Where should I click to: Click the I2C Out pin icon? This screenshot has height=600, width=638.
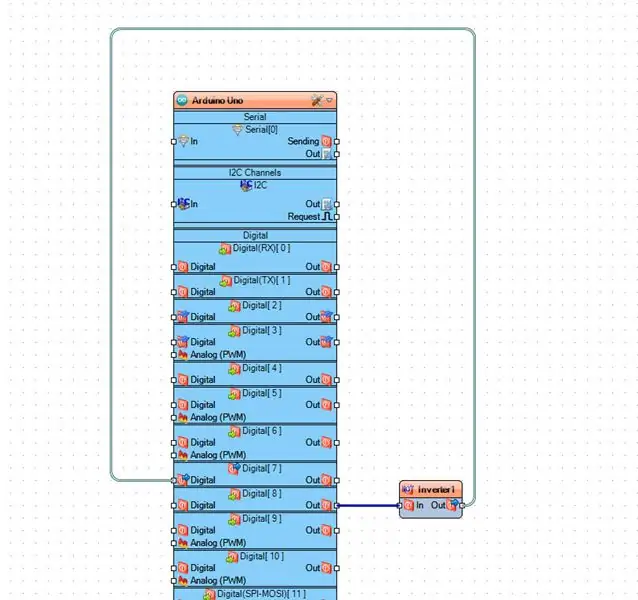coord(327,204)
